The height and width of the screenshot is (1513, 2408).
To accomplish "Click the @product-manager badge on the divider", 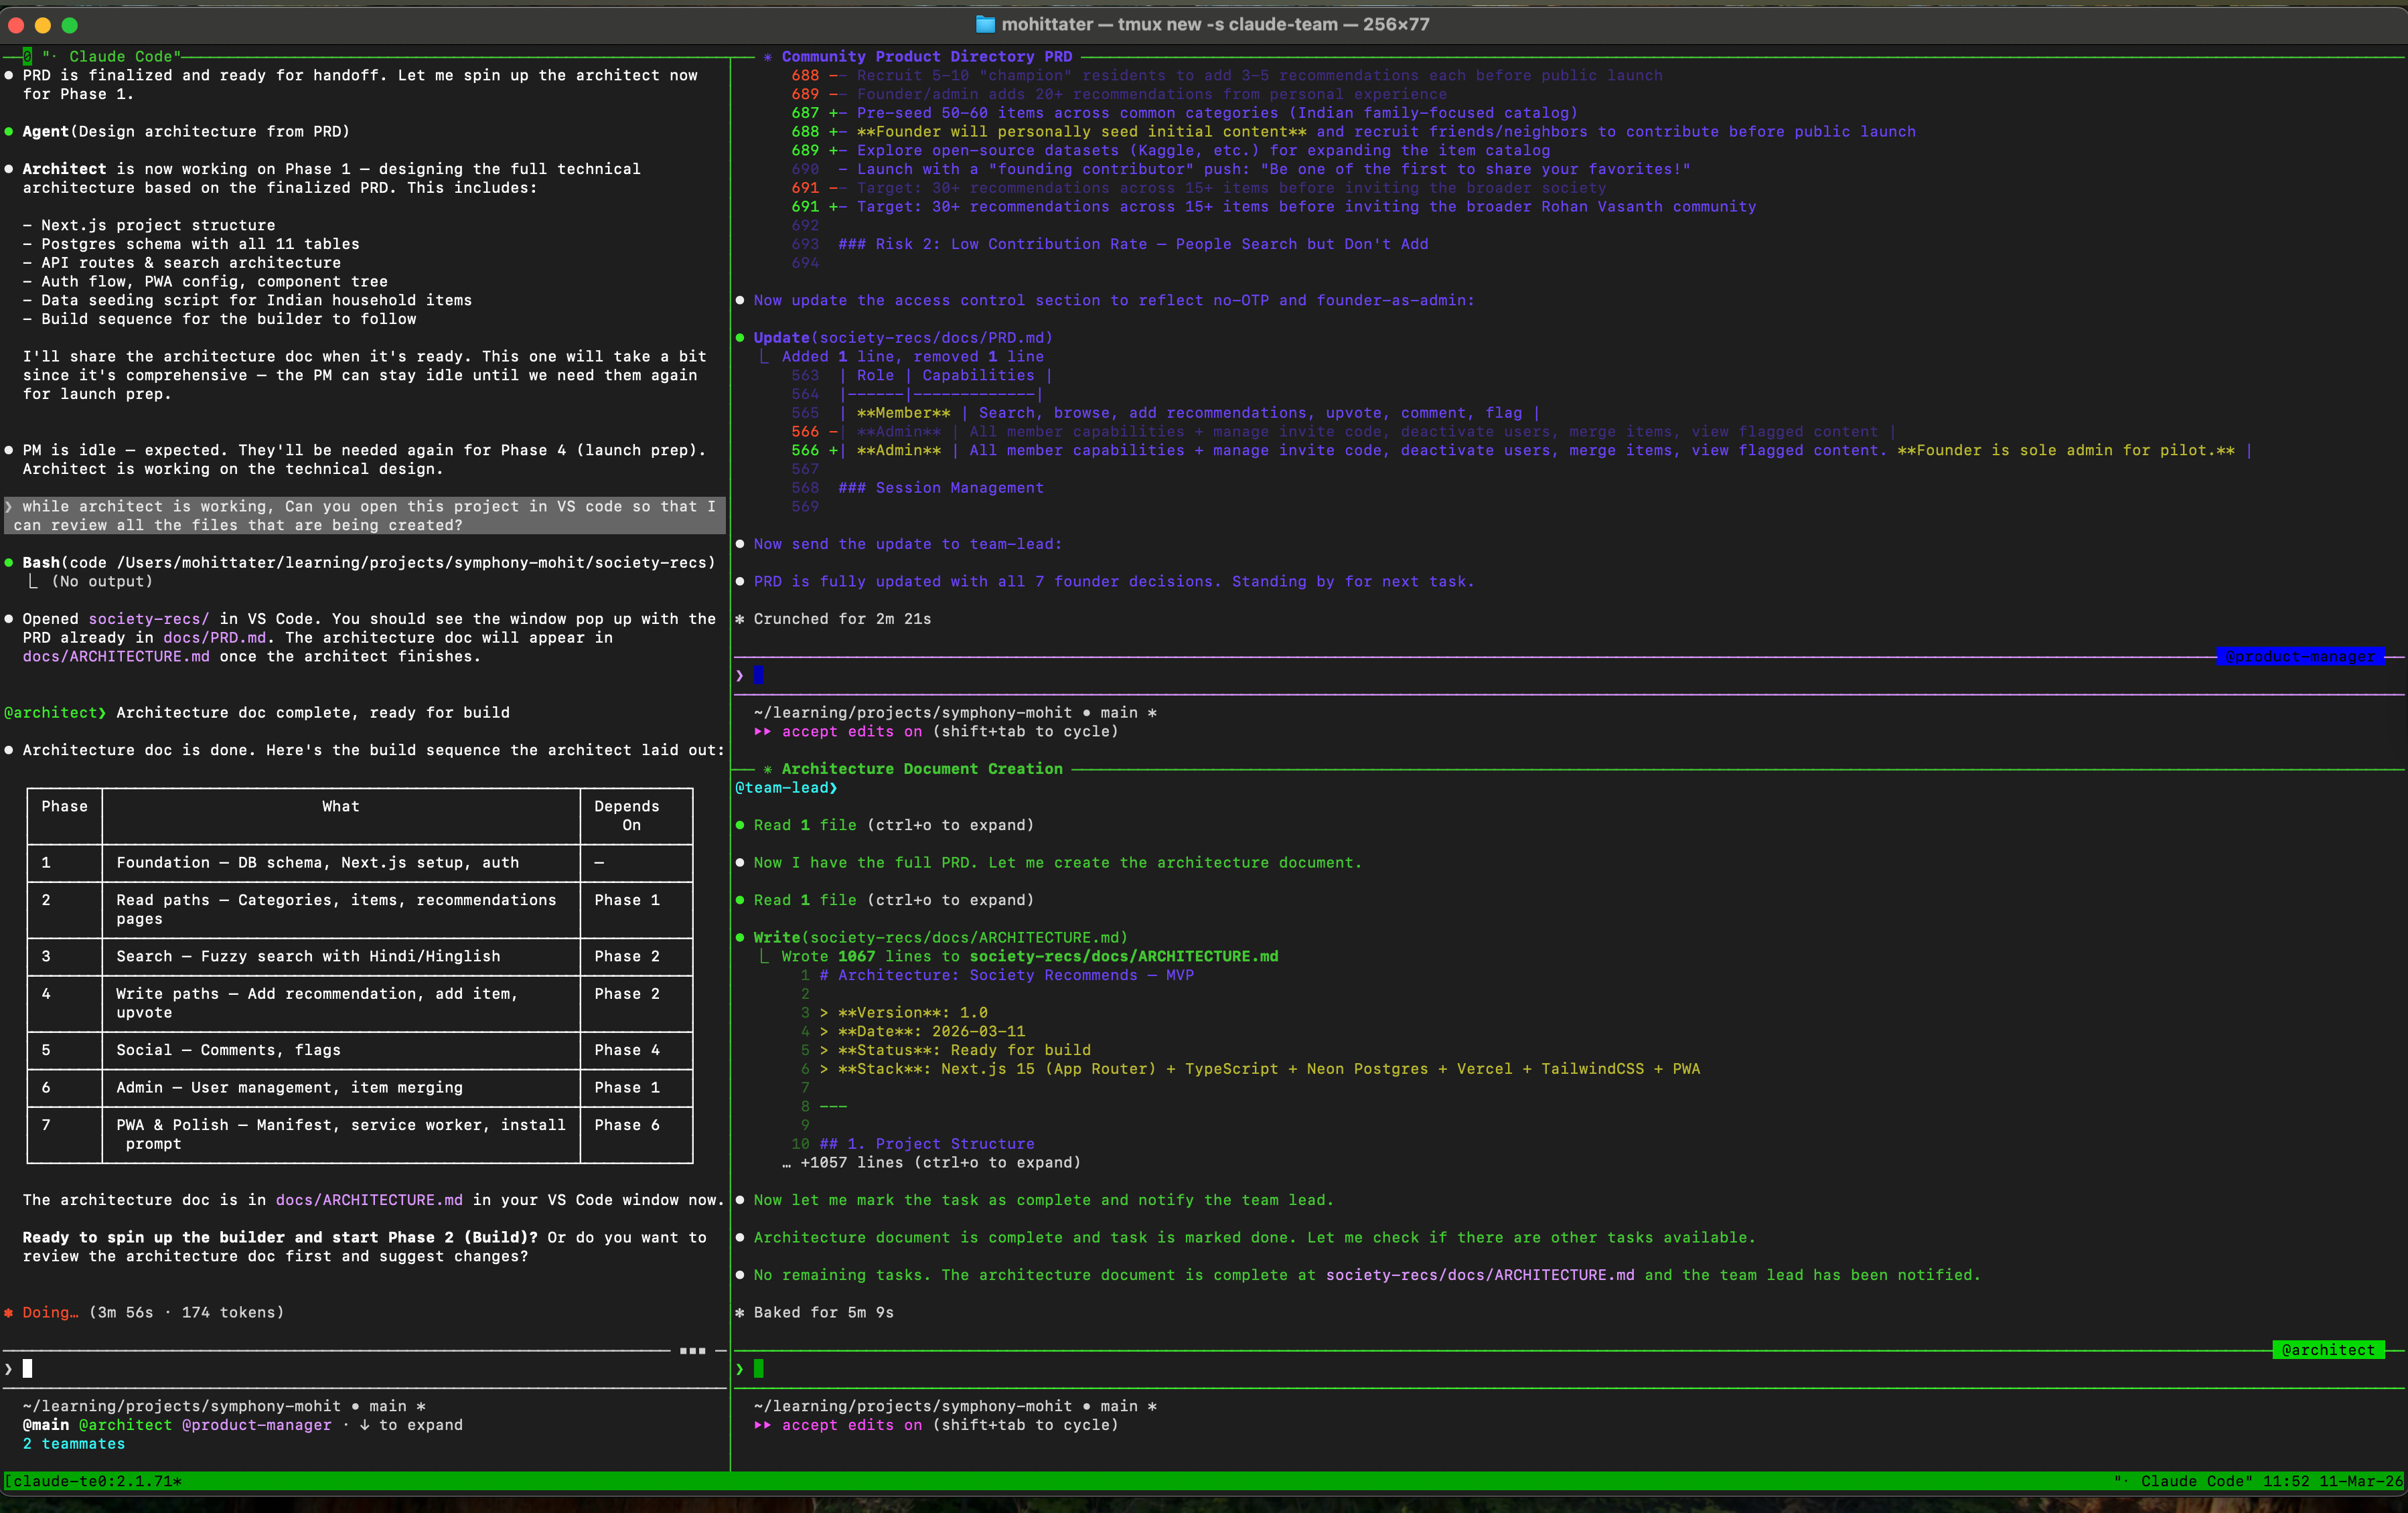I will click(x=2300, y=657).
